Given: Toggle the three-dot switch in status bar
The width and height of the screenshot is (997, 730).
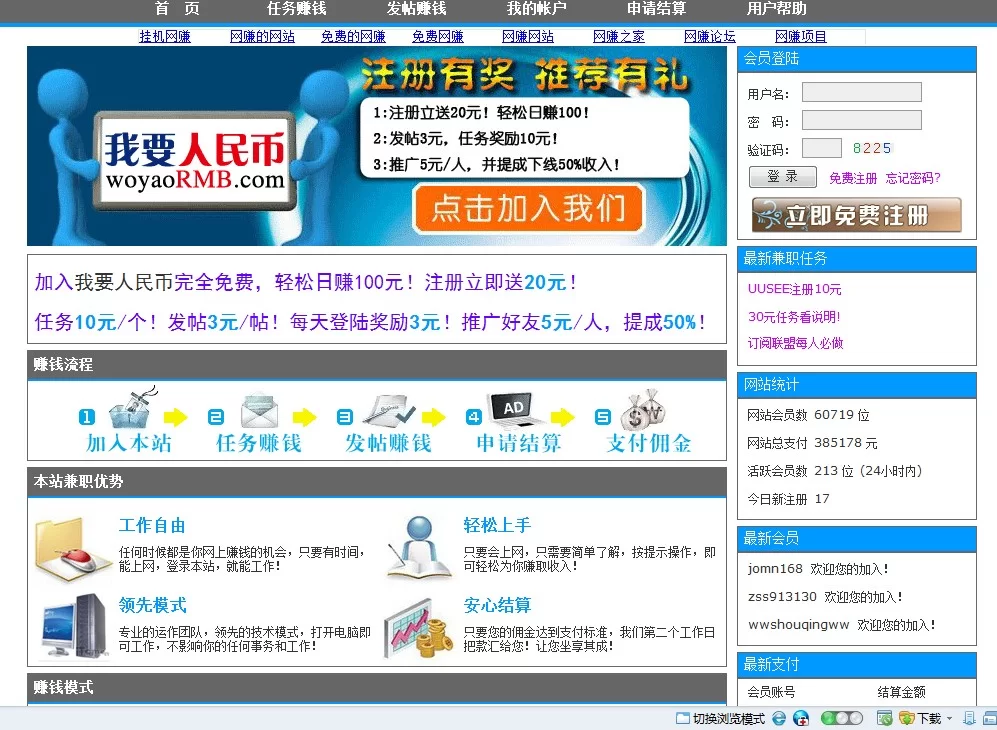Looking at the screenshot, I should point(841,718).
